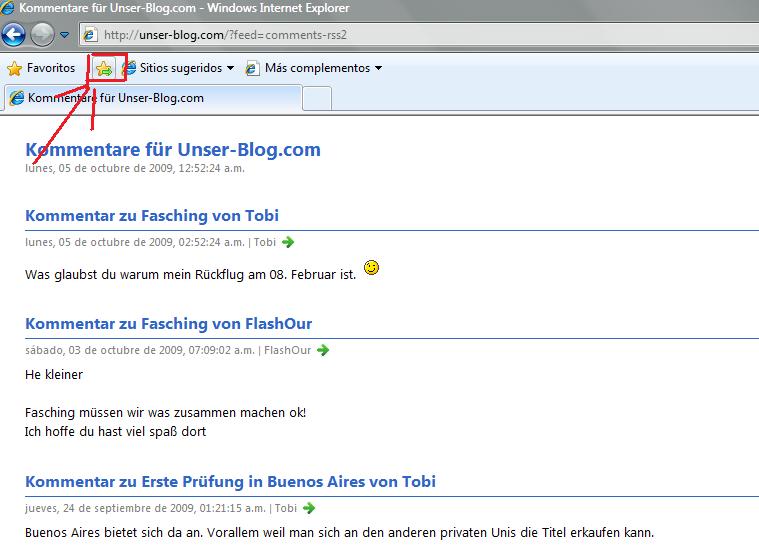Click the page icon in address bar

(x=91, y=36)
